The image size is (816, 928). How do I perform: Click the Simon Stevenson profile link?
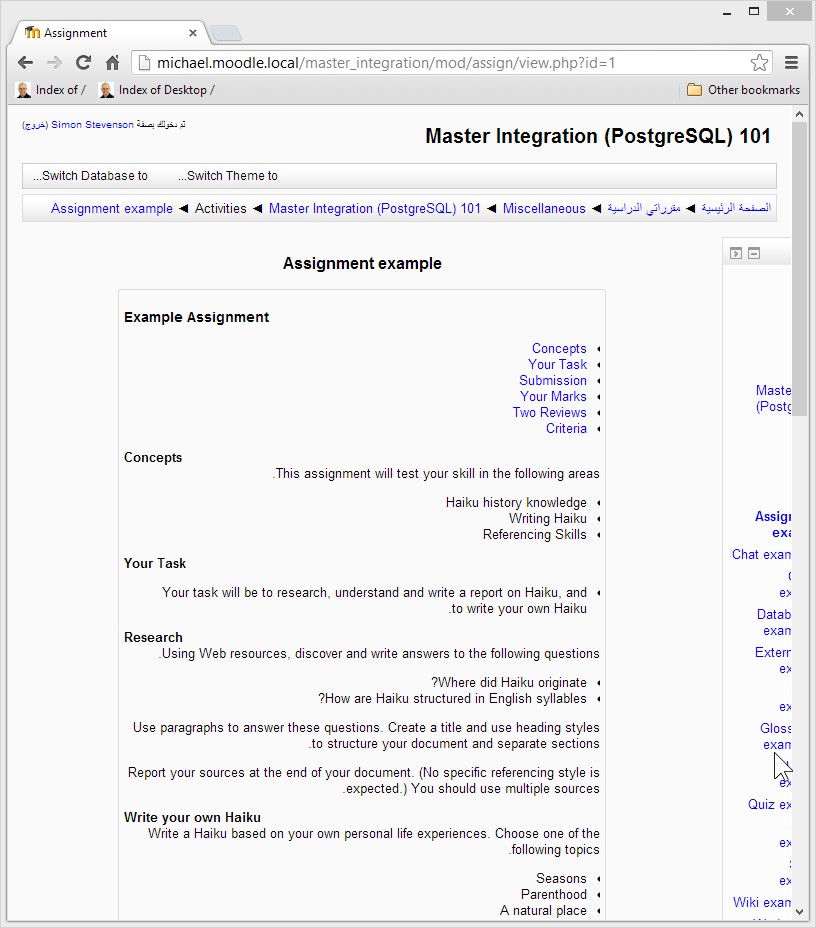coord(92,125)
